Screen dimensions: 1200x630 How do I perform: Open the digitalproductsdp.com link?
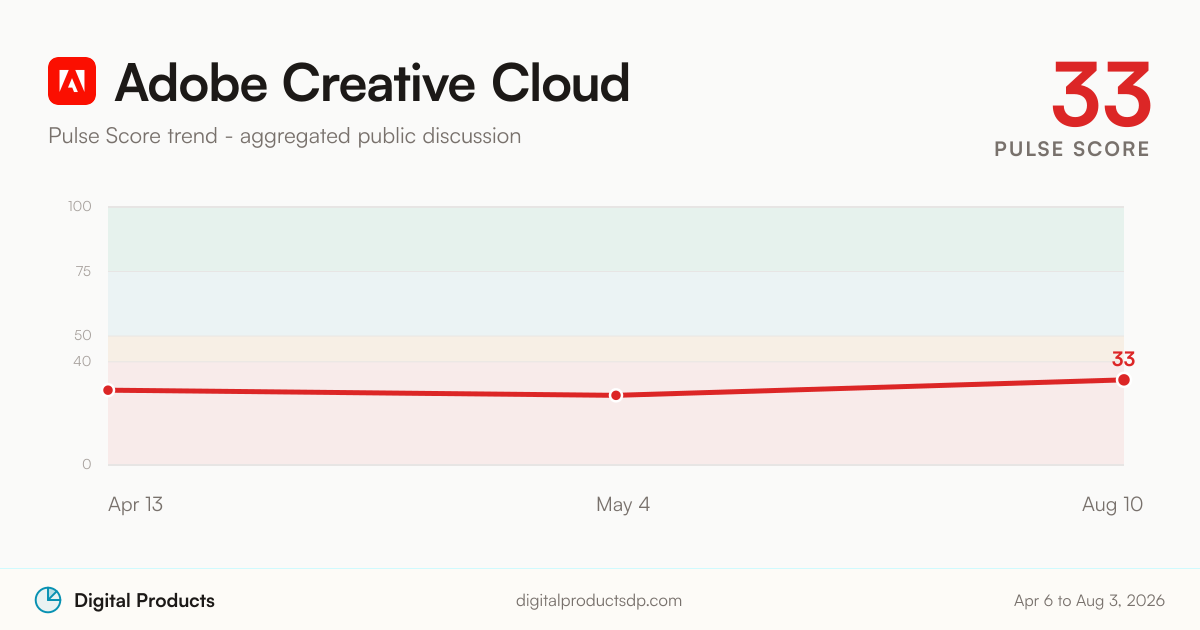pos(599,601)
